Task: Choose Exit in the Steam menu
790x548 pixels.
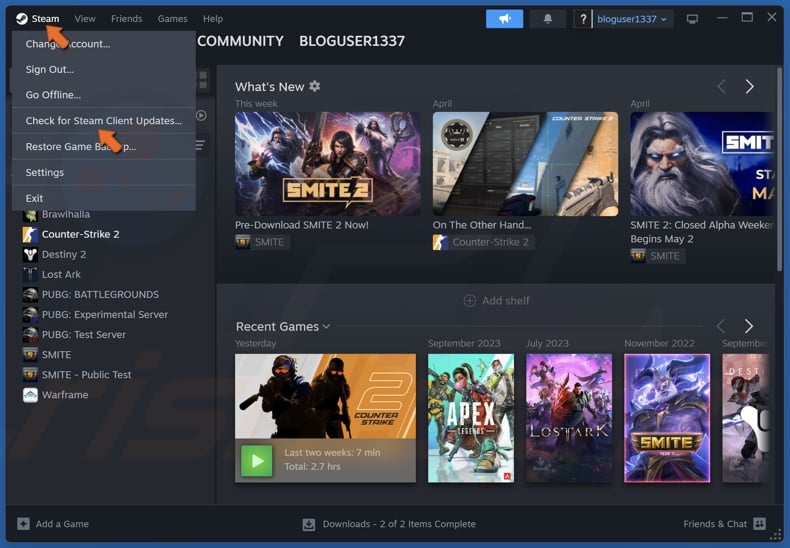Action: click(104, 198)
